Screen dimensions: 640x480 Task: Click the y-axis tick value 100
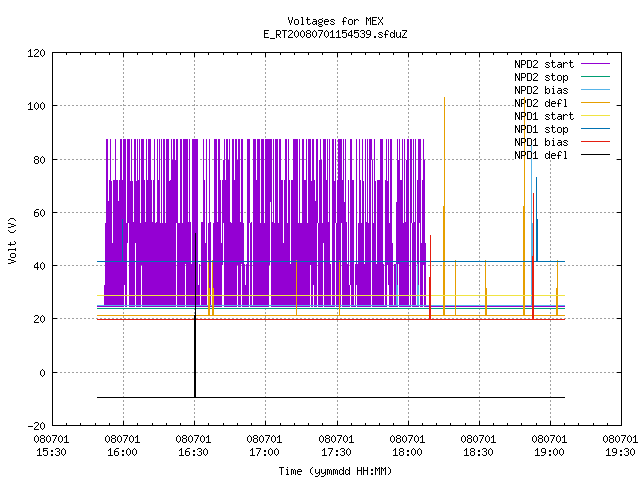tap(36, 106)
